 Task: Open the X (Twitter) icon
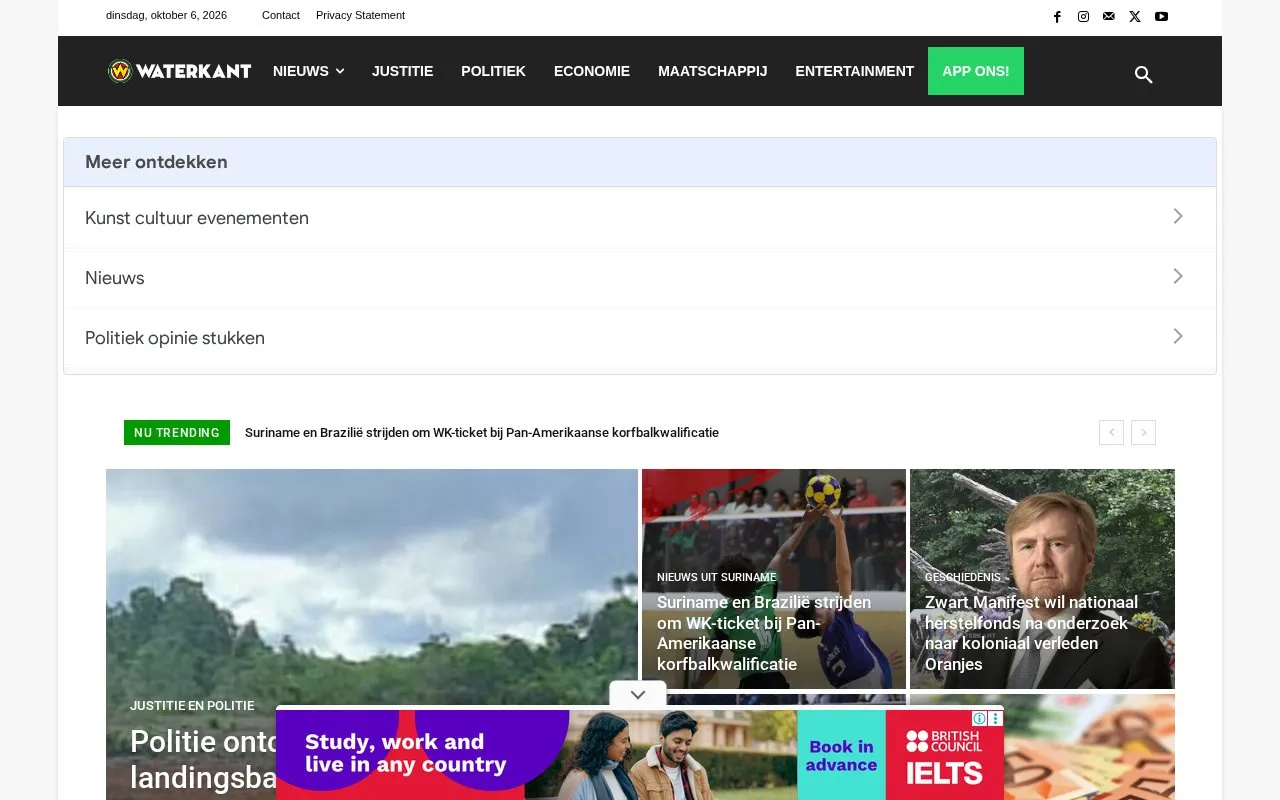pyautogui.click(x=1135, y=16)
